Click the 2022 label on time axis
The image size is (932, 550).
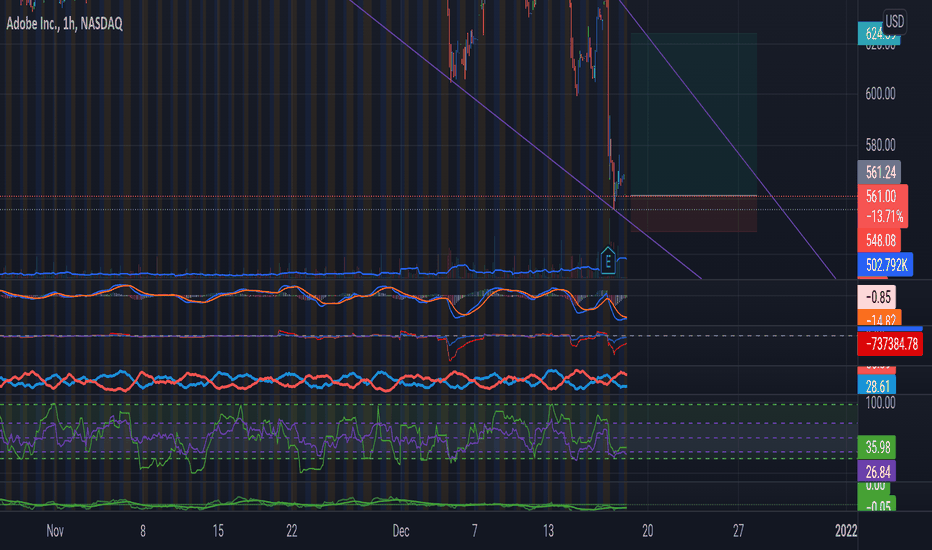pos(846,531)
